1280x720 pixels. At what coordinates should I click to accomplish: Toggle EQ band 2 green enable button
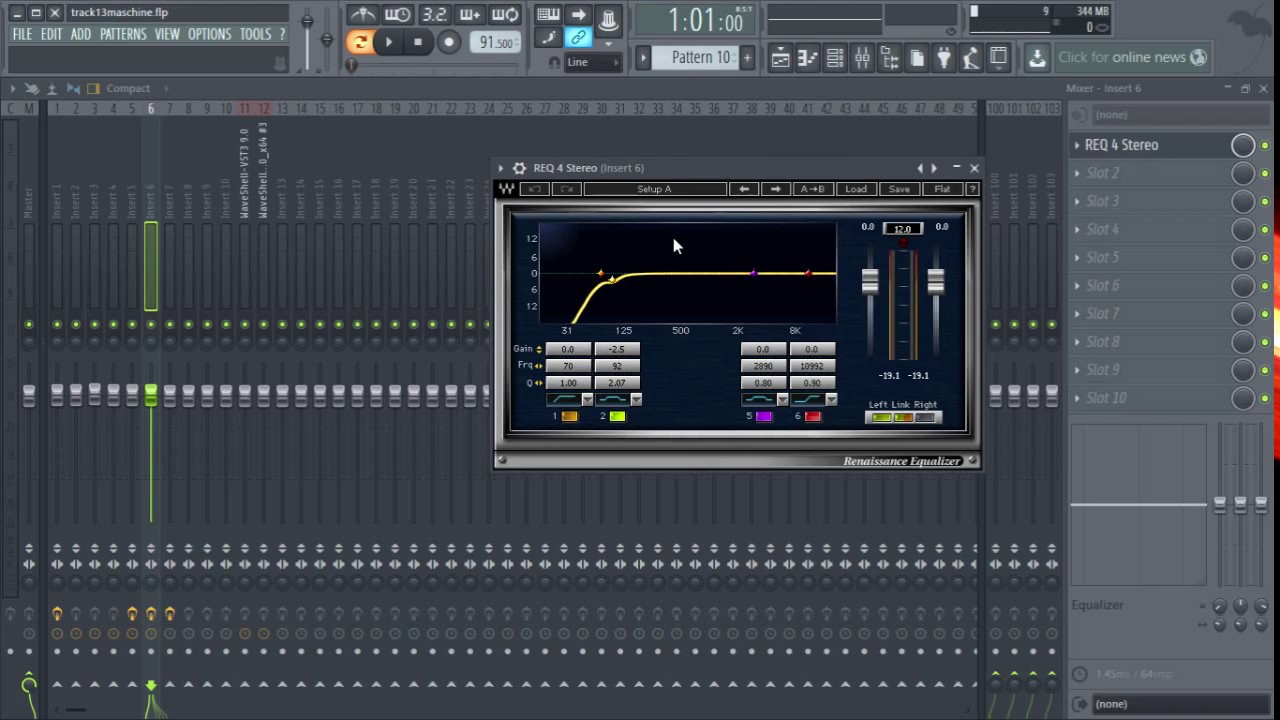click(617, 416)
